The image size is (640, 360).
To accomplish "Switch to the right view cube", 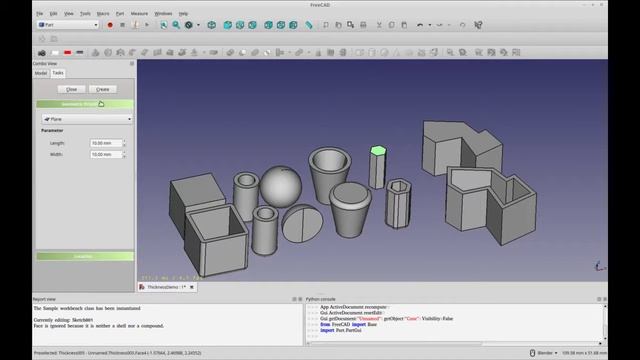I will (x=252, y=25).
